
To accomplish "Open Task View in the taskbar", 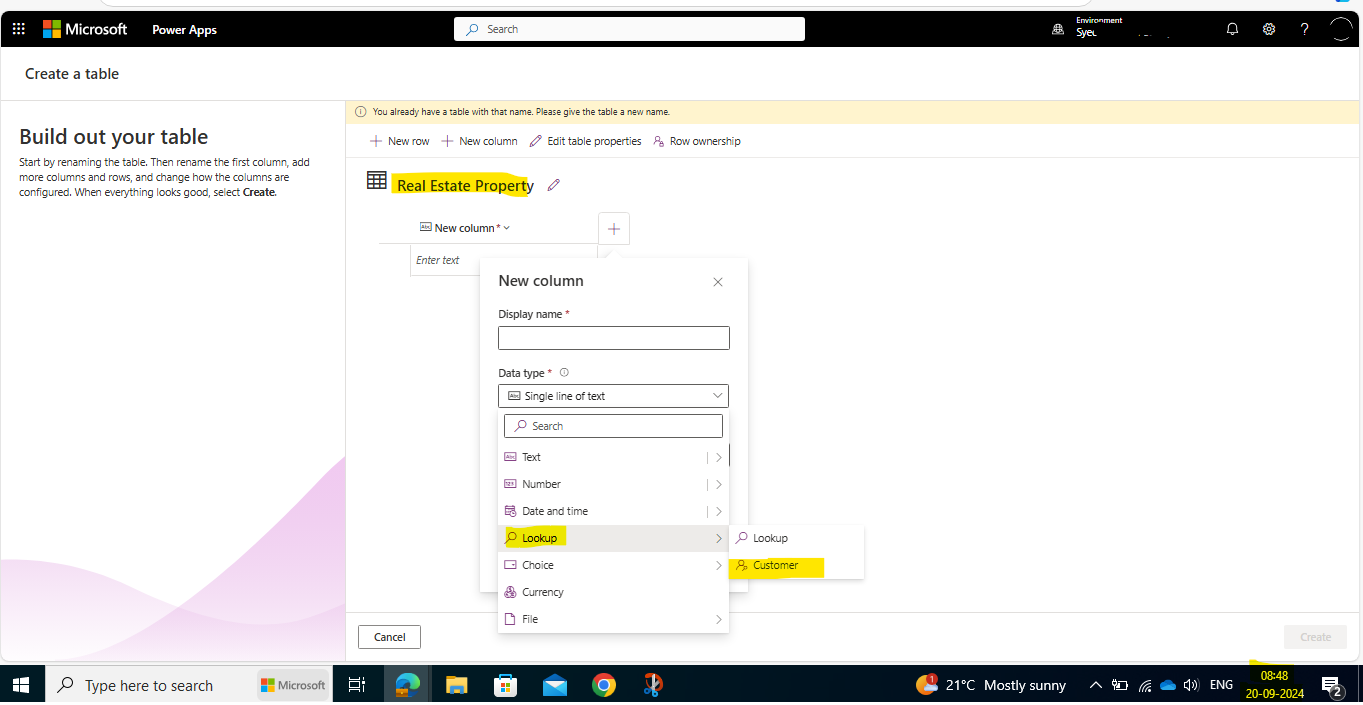I will coord(356,685).
